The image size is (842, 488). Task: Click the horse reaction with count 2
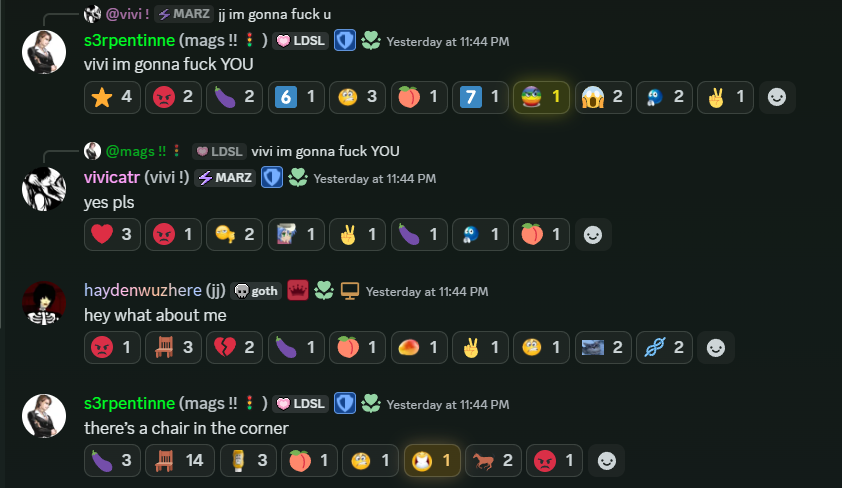[493, 461]
